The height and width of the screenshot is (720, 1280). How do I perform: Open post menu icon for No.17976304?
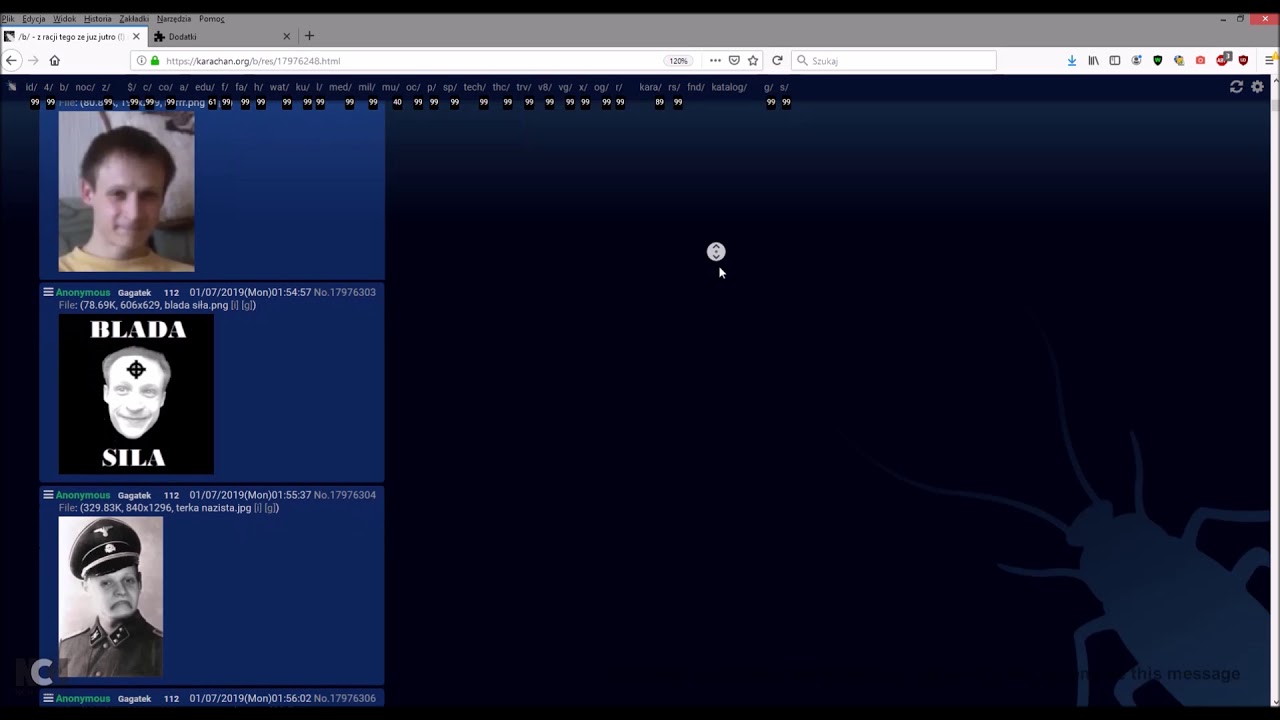click(x=48, y=495)
